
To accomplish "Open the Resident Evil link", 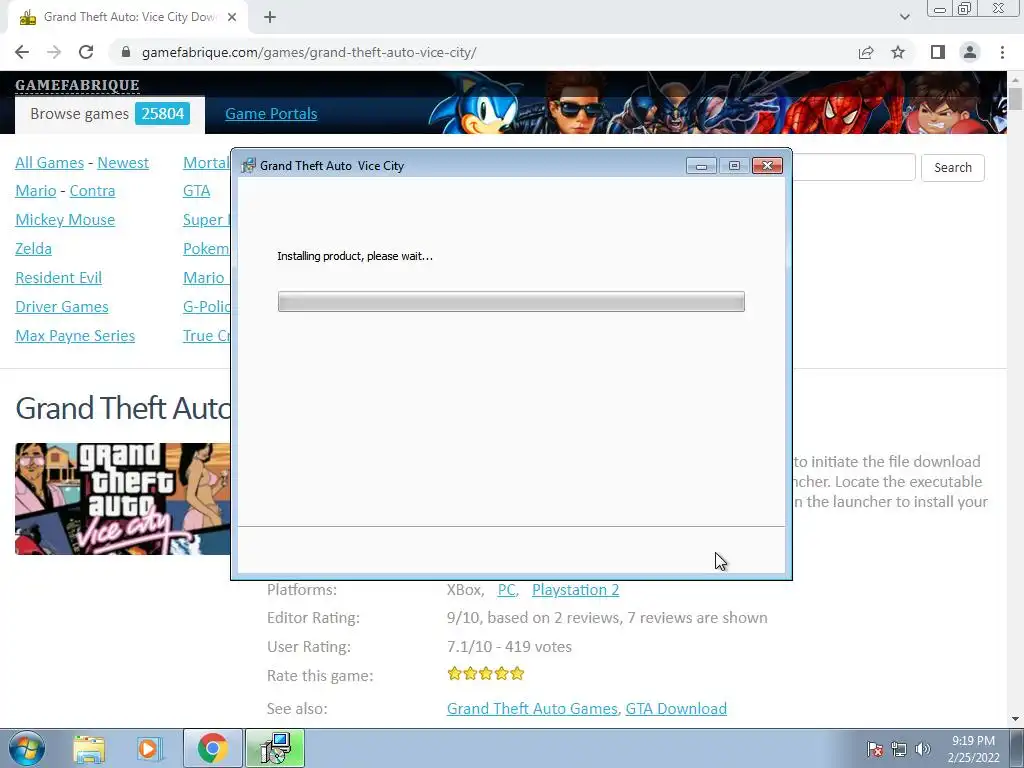I will (x=59, y=278).
